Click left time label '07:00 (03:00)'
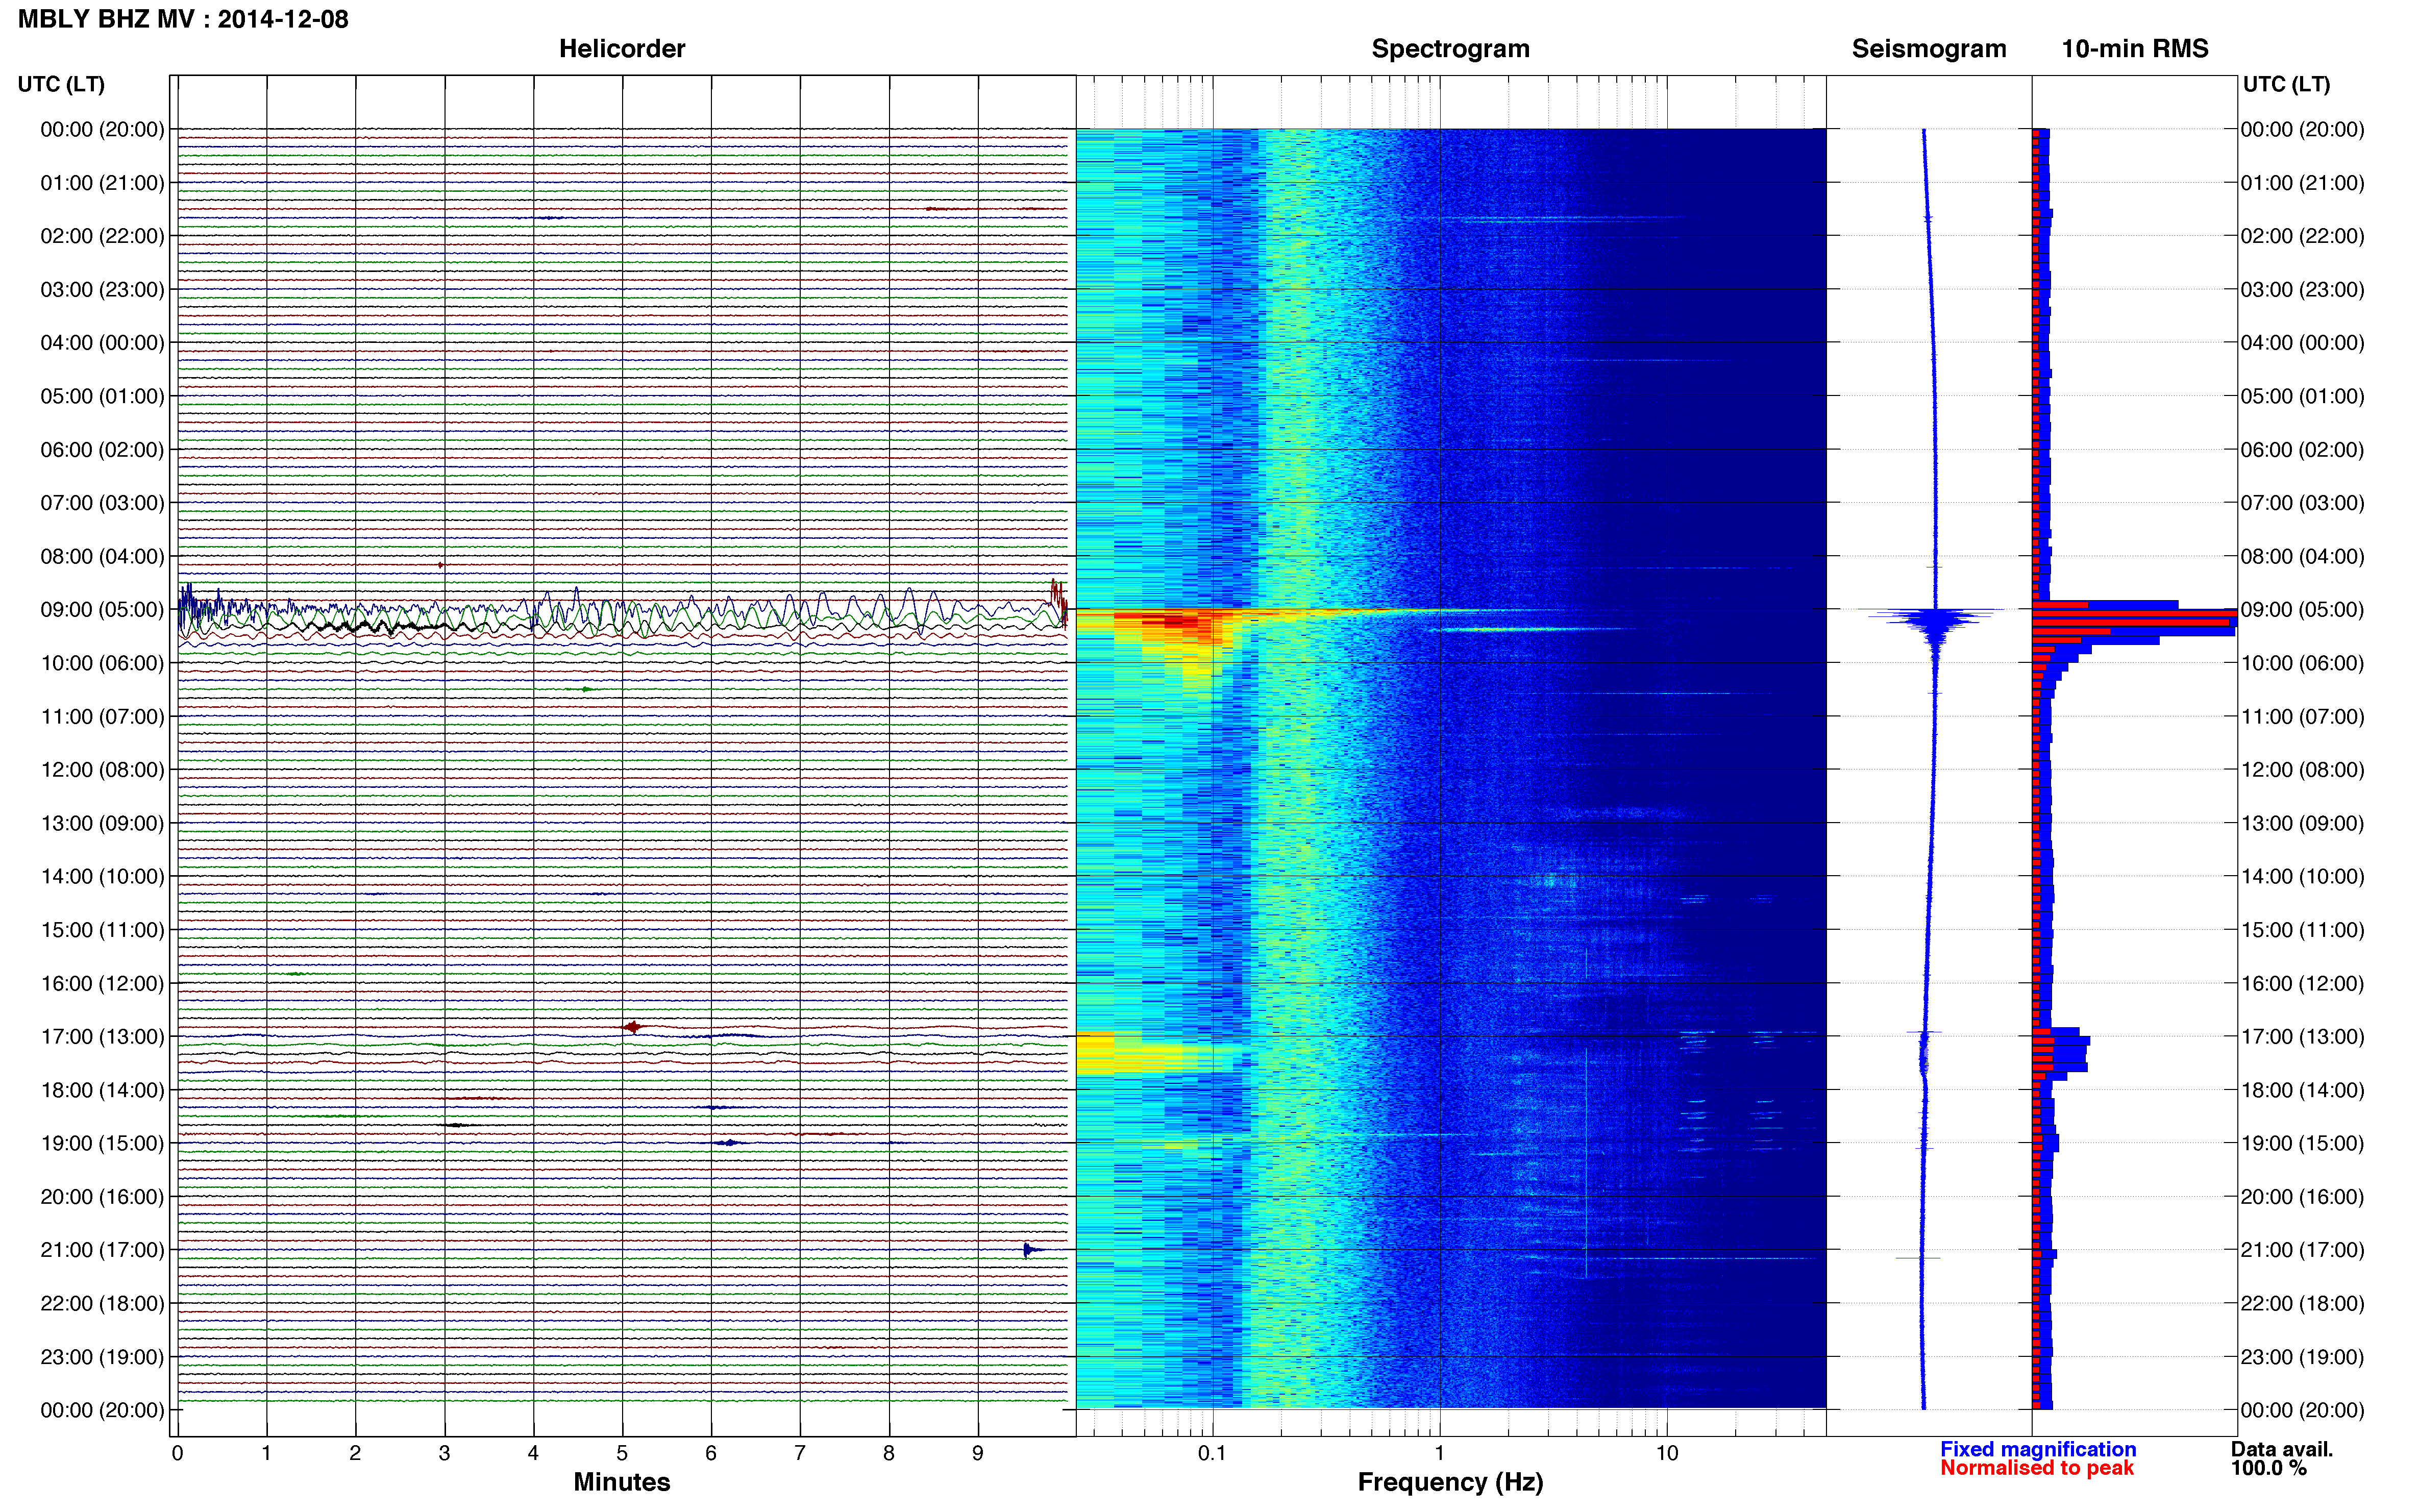Screen dimensions: 2419x1512 (102, 503)
